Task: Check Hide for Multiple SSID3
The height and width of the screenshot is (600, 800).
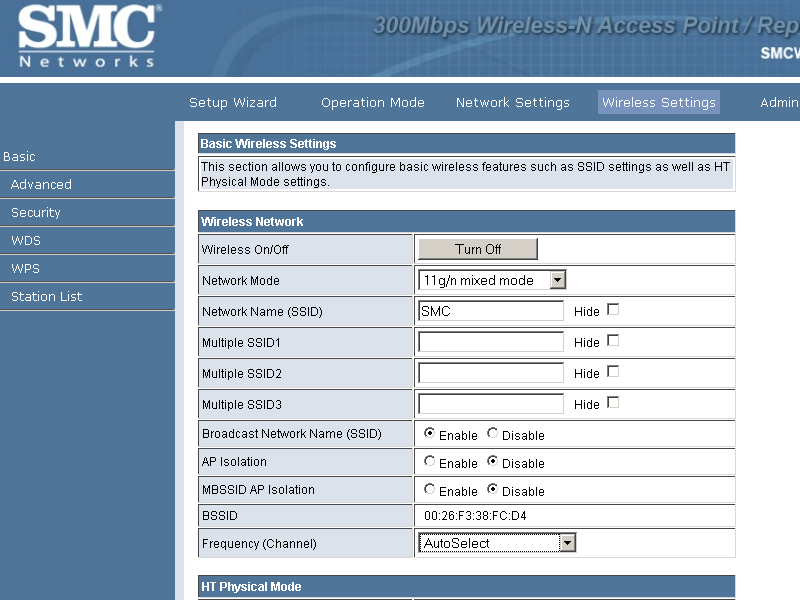Action: pos(613,403)
